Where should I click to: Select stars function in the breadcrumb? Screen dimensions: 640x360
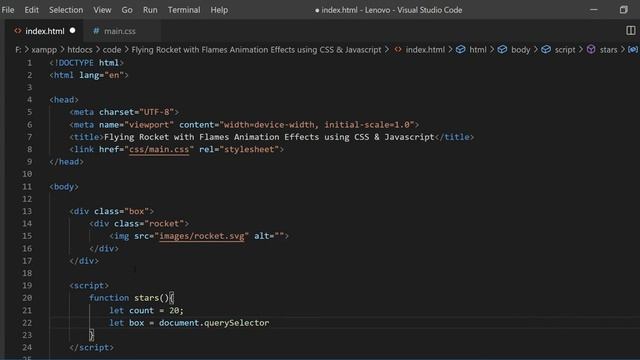(x=608, y=50)
